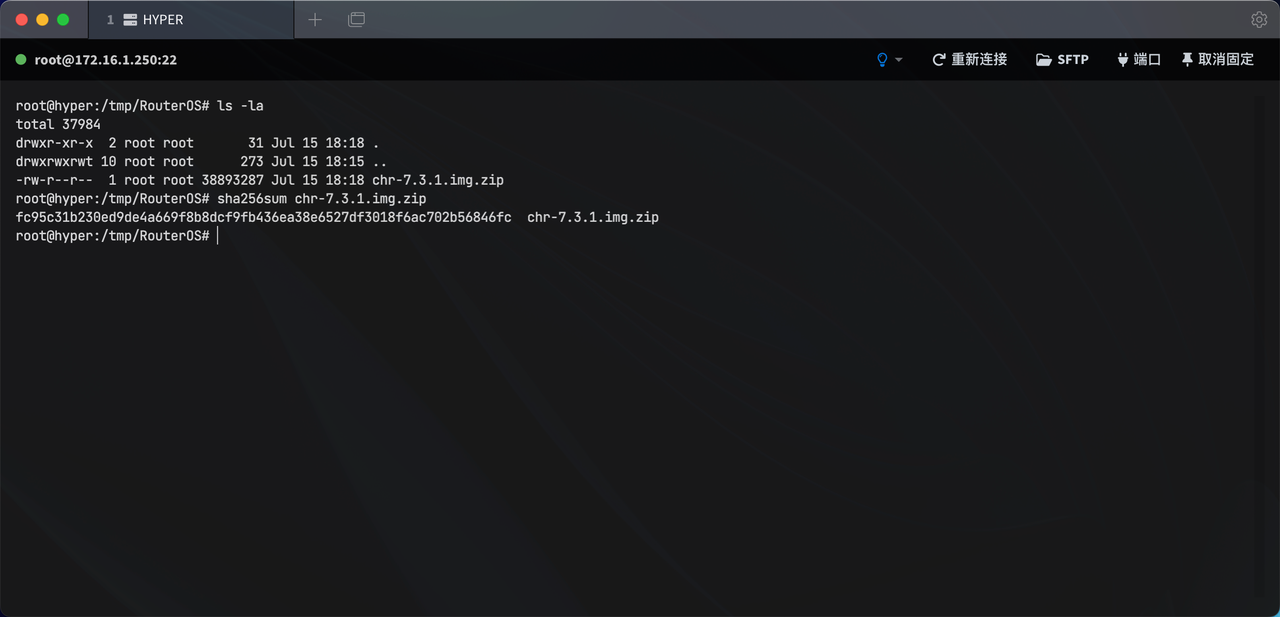The width and height of the screenshot is (1280, 617).
Task: Focus the terminal at the last prompt cursor
Action: (x=216, y=235)
